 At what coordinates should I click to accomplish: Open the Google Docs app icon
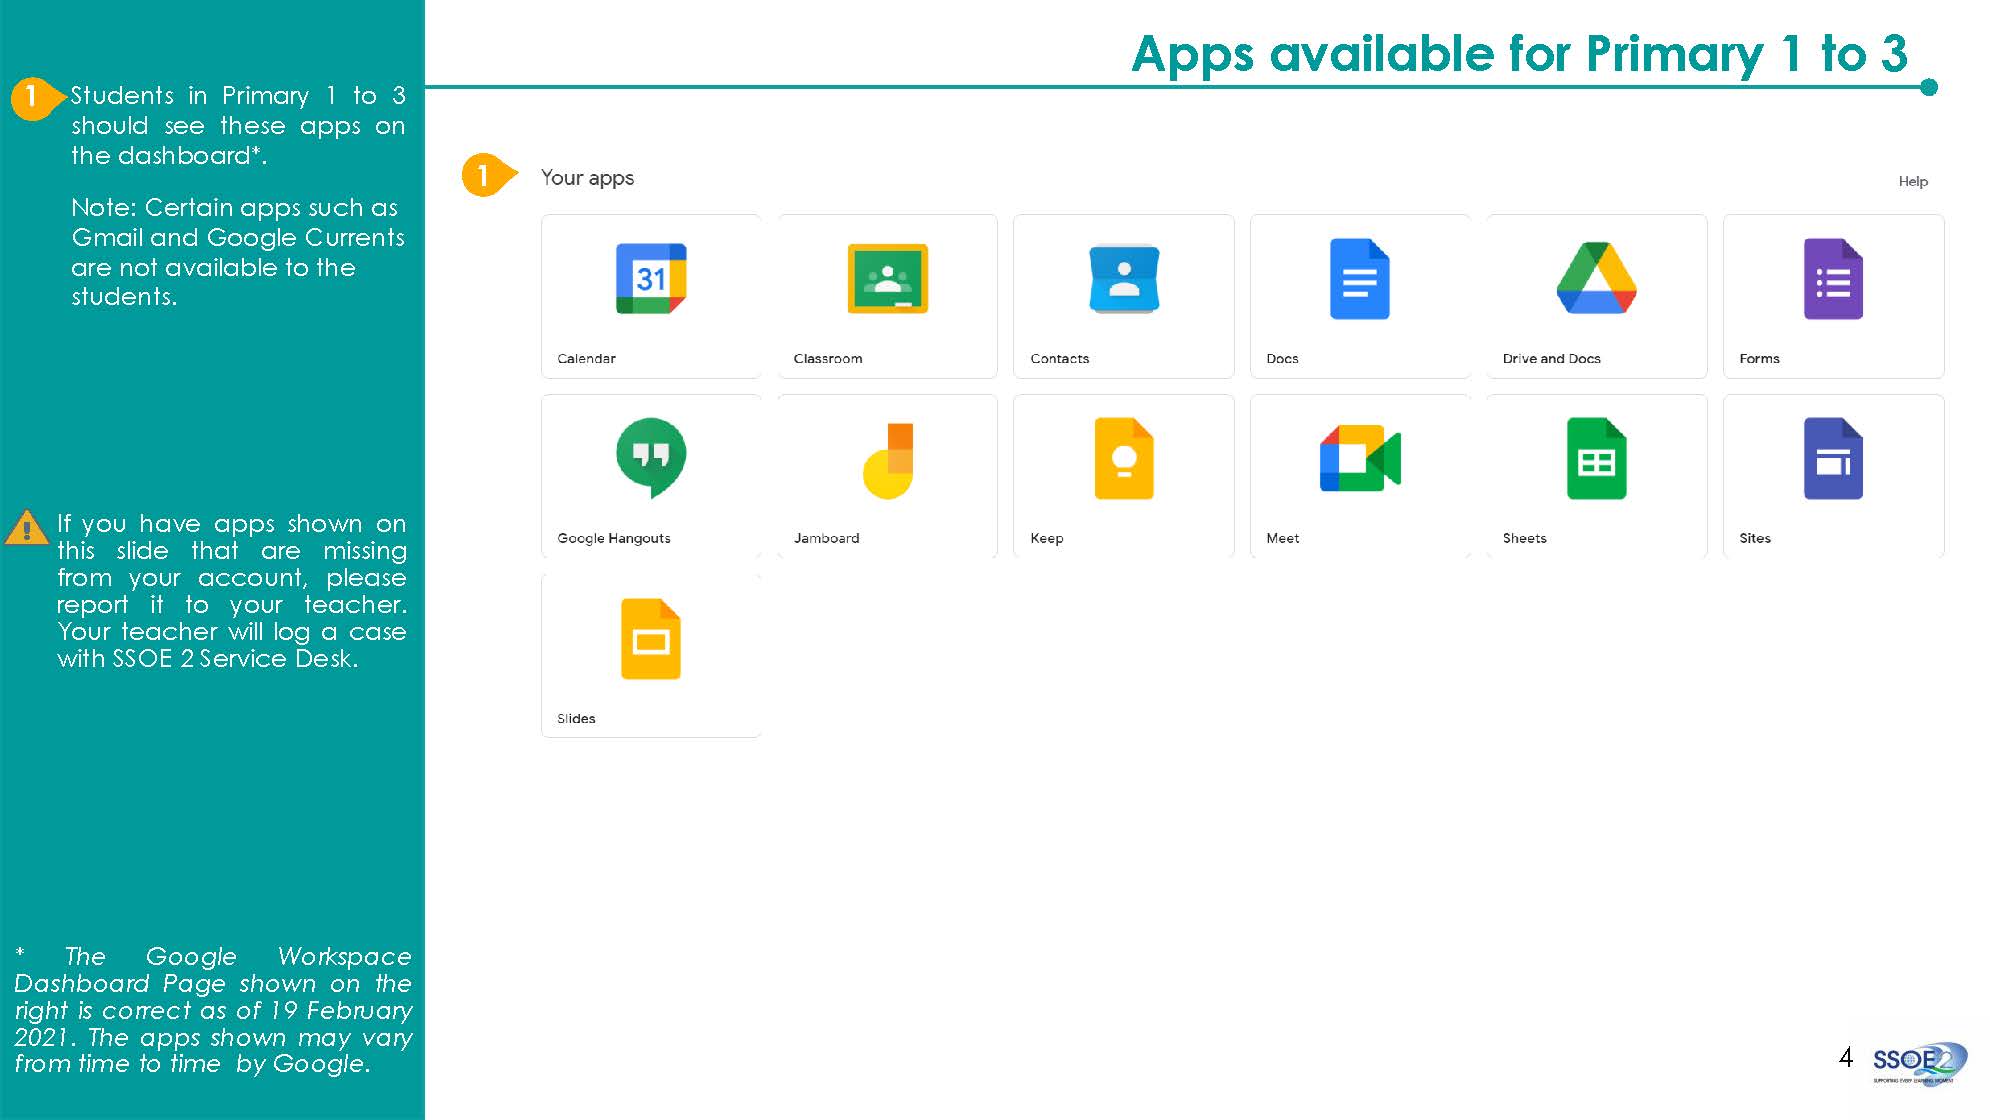pyautogui.click(x=1359, y=279)
